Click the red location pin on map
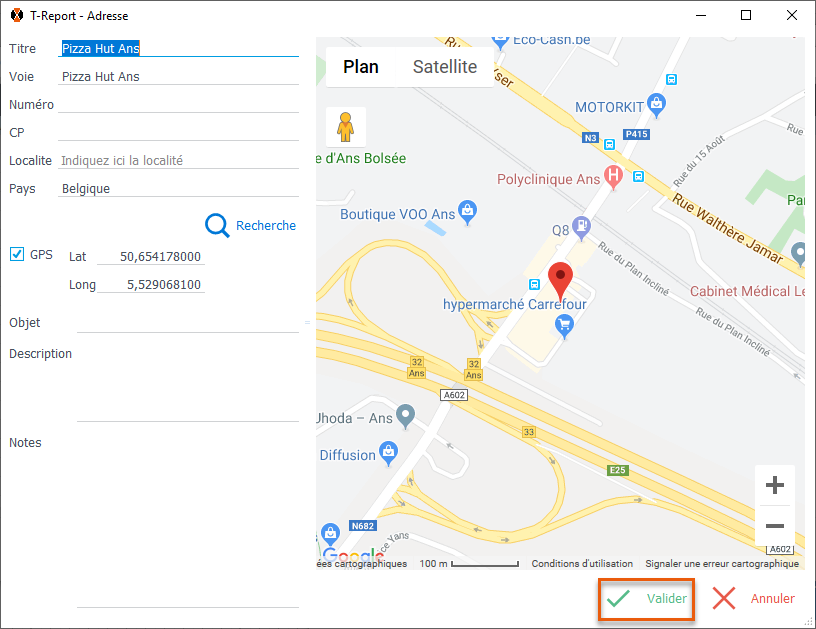The height and width of the screenshot is (629, 816). point(561,277)
